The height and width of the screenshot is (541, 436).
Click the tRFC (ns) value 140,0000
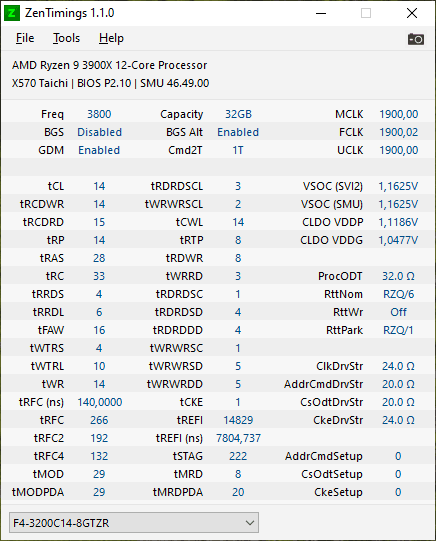(x=99, y=402)
